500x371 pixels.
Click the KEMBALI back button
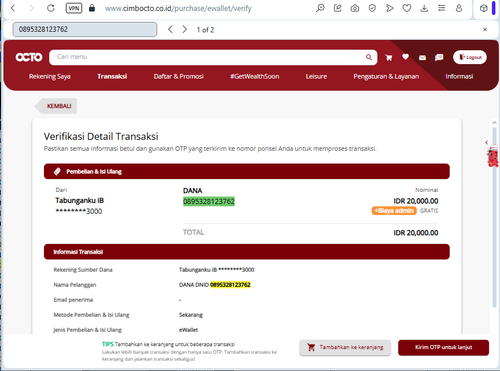56,106
